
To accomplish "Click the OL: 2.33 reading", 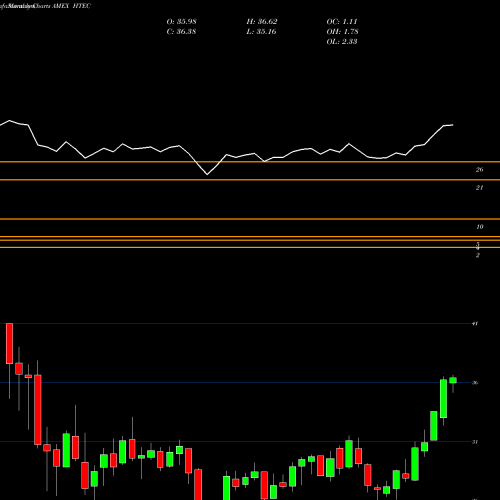I will pyautogui.click(x=342, y=42).
